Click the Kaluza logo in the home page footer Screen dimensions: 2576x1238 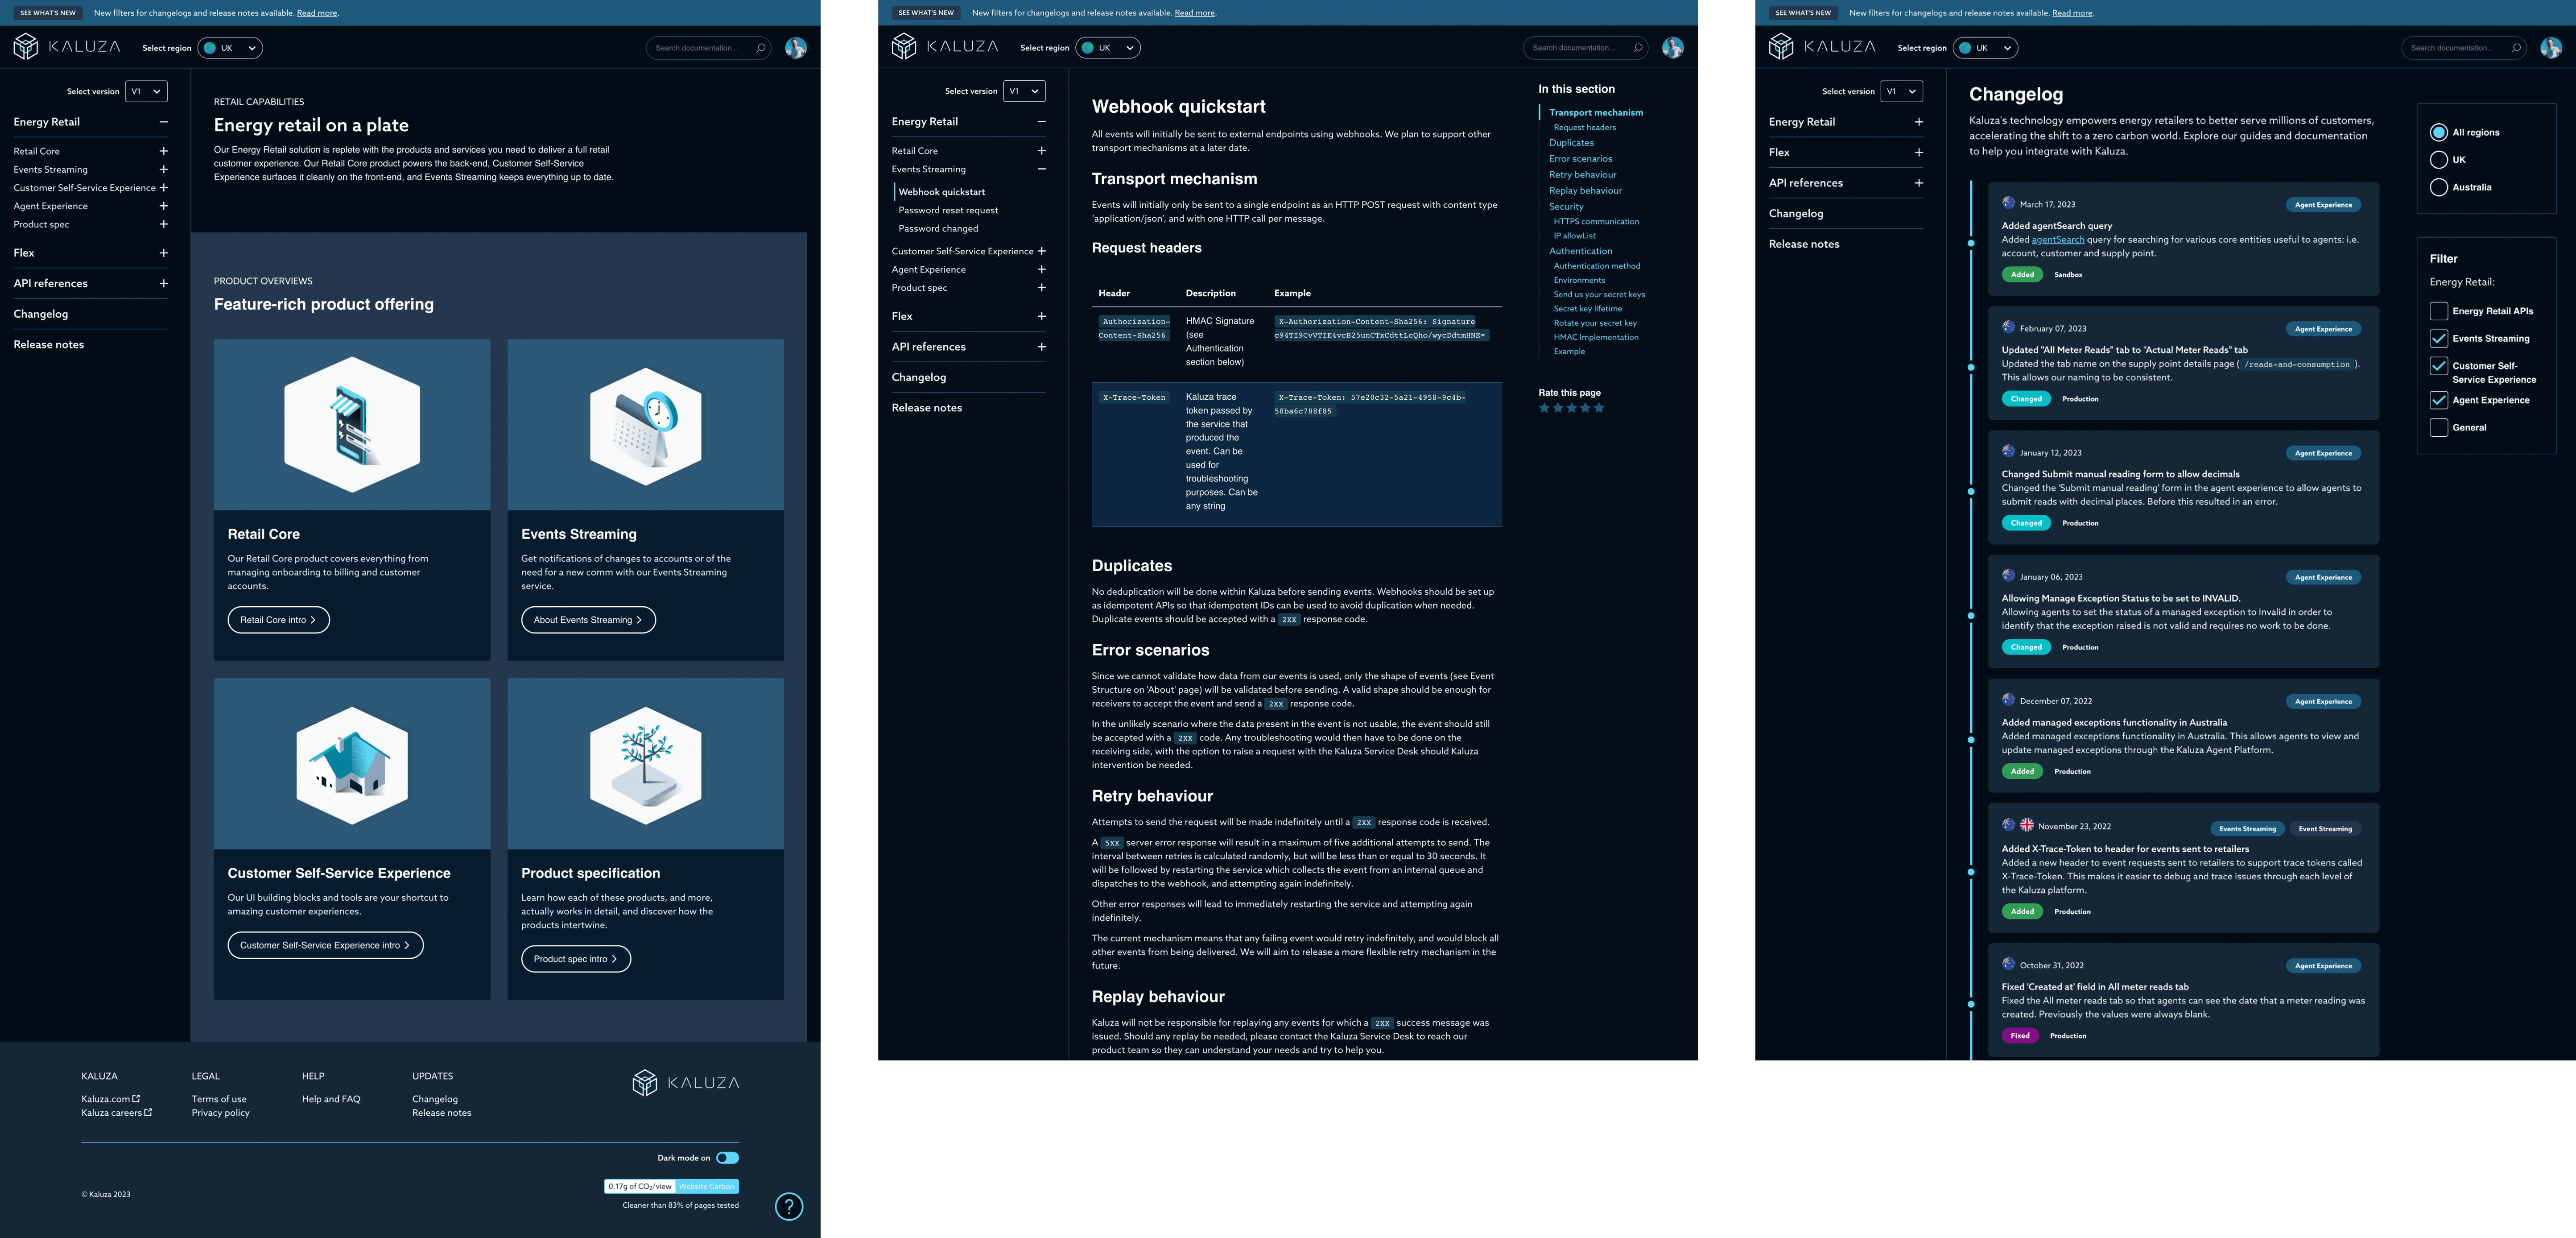(x=686, y=1083)
